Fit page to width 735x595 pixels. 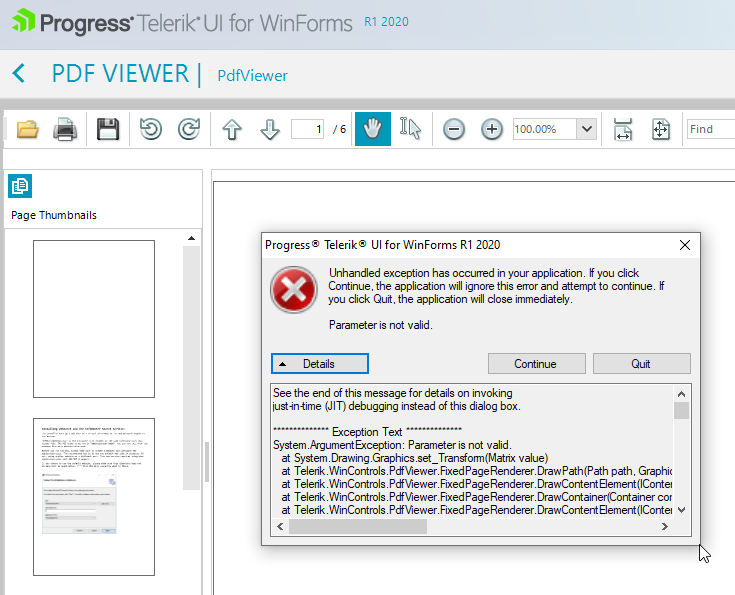[623, 129]
